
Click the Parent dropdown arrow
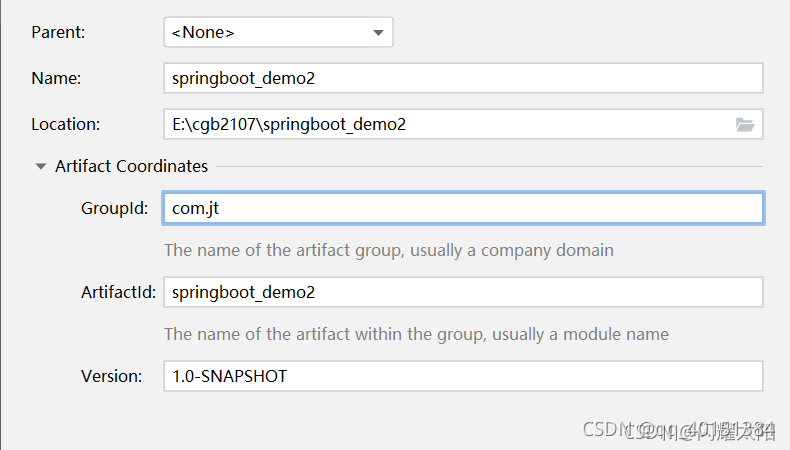(378, 33)
